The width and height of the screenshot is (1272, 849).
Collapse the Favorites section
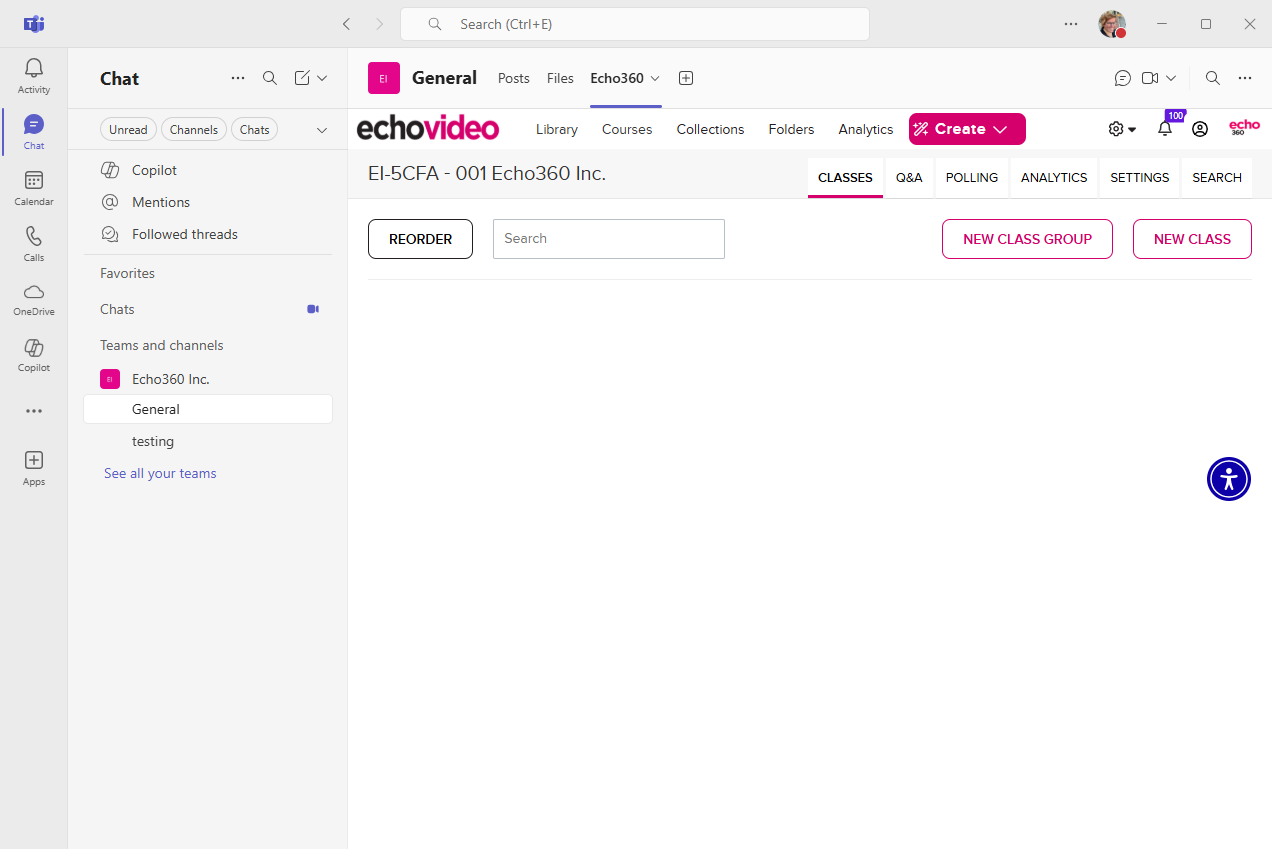point(127,273)
